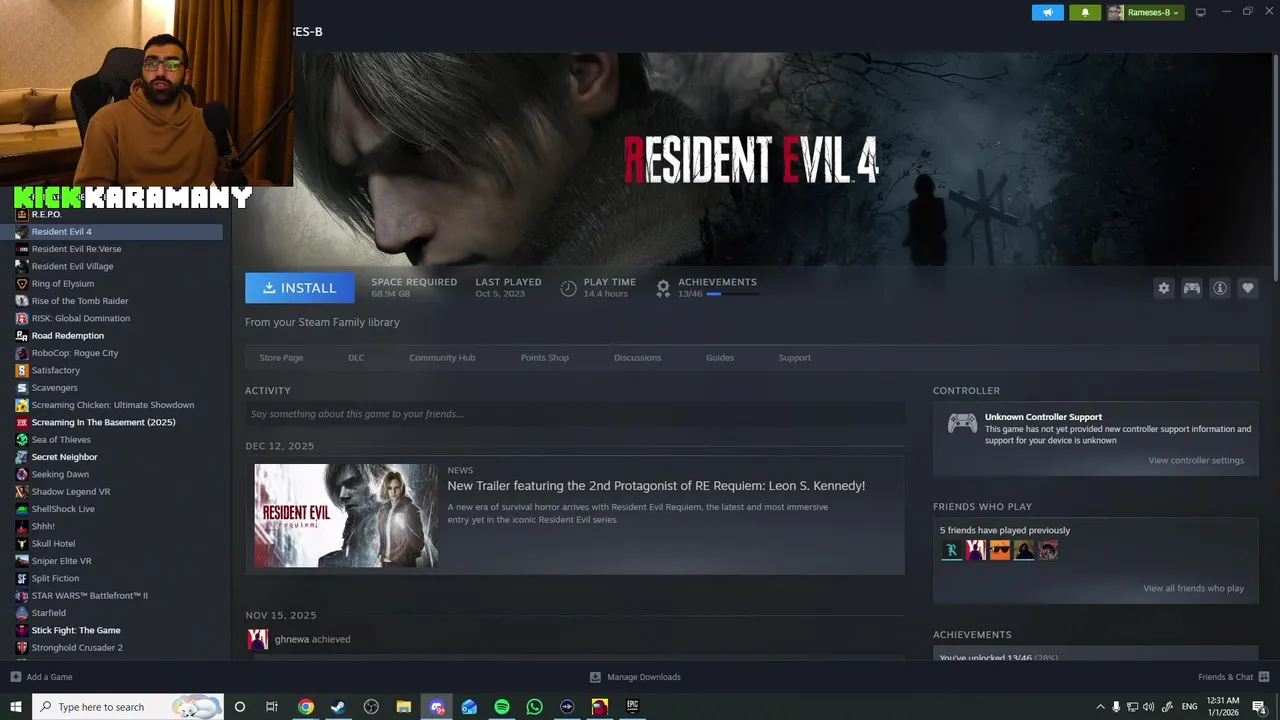Click the blue Install button
1280x720 pixels.
[x=299, y=288]
